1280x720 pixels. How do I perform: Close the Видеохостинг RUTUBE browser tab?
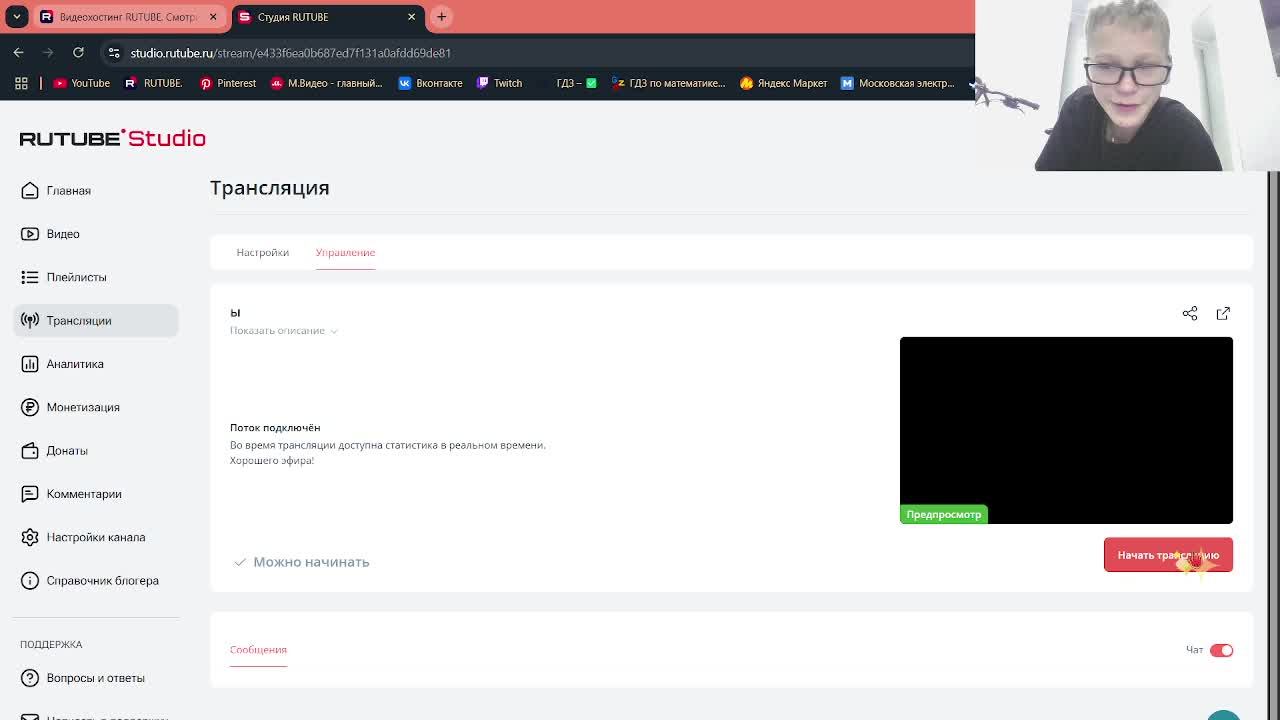click(x=213, y=17)
